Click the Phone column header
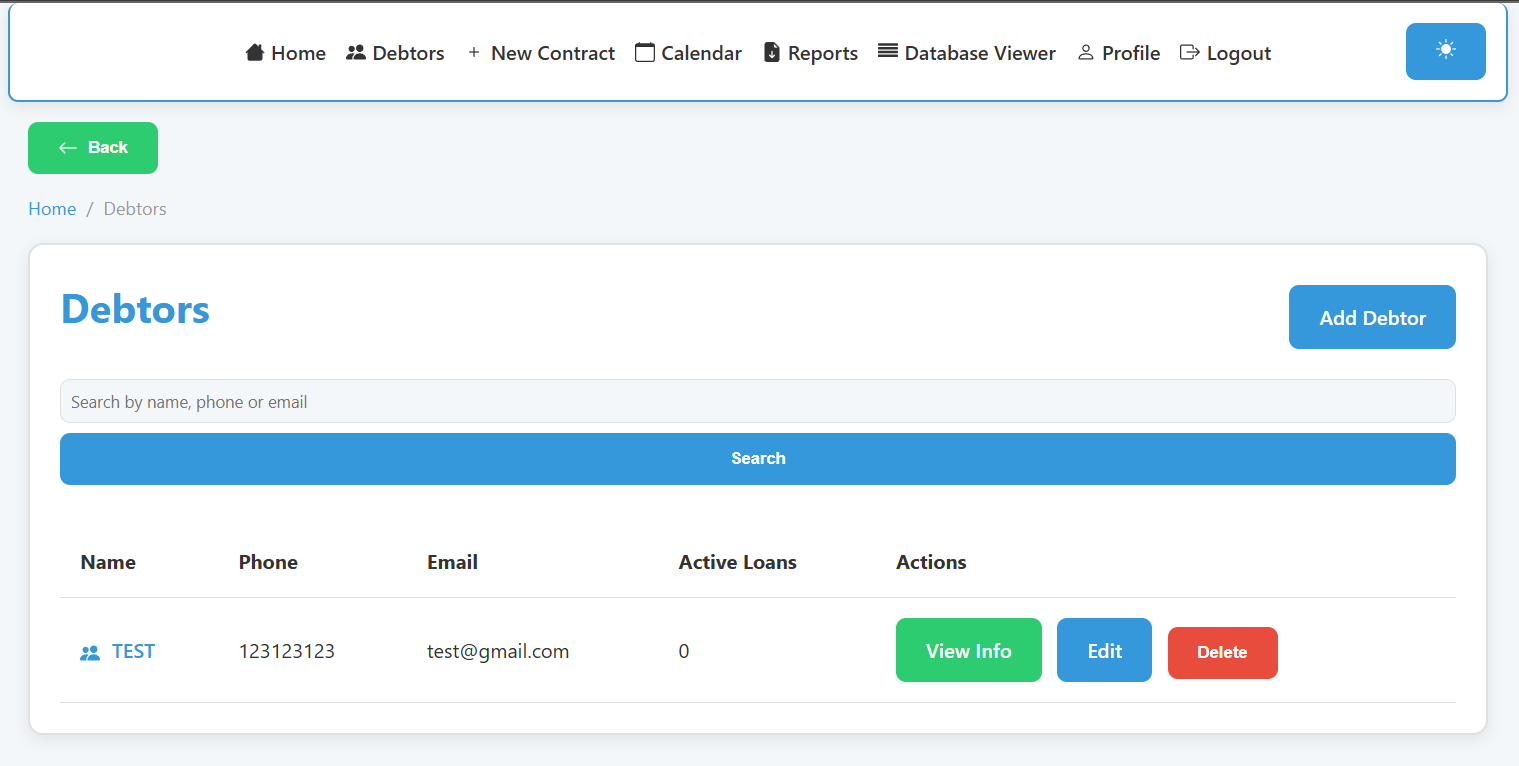 [x=268, y=562]
